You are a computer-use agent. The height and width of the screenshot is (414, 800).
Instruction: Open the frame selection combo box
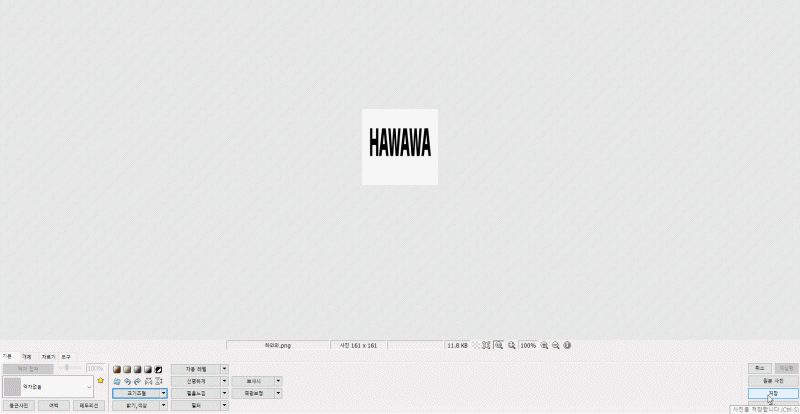[x=48, y=387]
